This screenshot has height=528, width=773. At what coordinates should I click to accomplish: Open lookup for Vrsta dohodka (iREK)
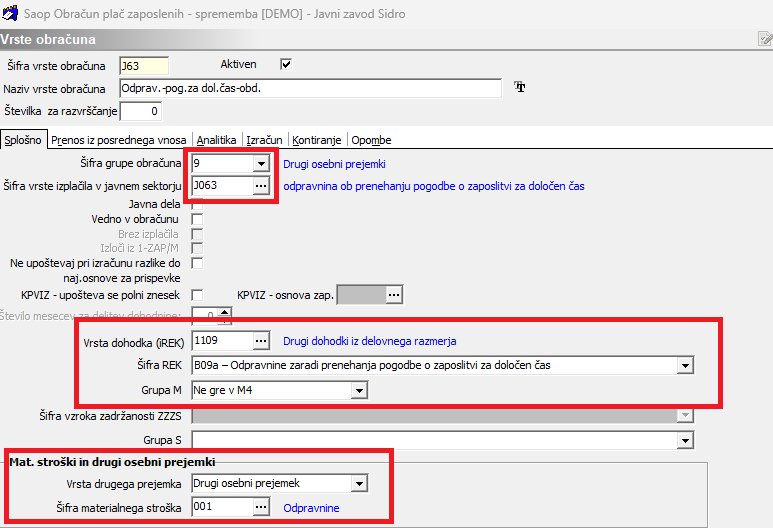[261, 341]
